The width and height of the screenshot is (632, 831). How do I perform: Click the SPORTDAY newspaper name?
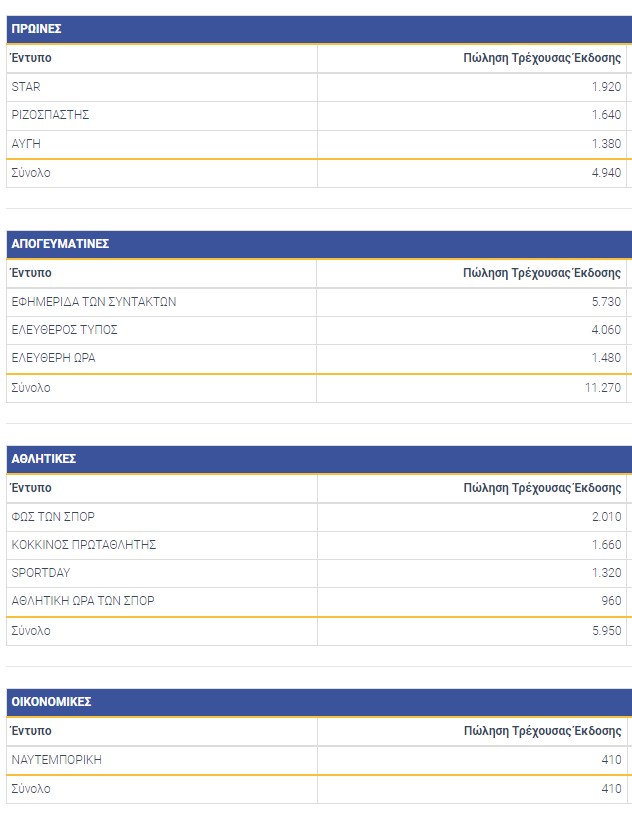coord(41,573)
